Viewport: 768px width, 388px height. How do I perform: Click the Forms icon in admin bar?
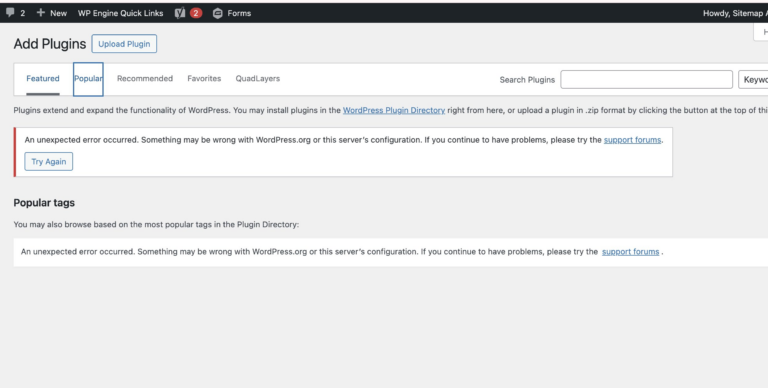click(x=217, y=13)
